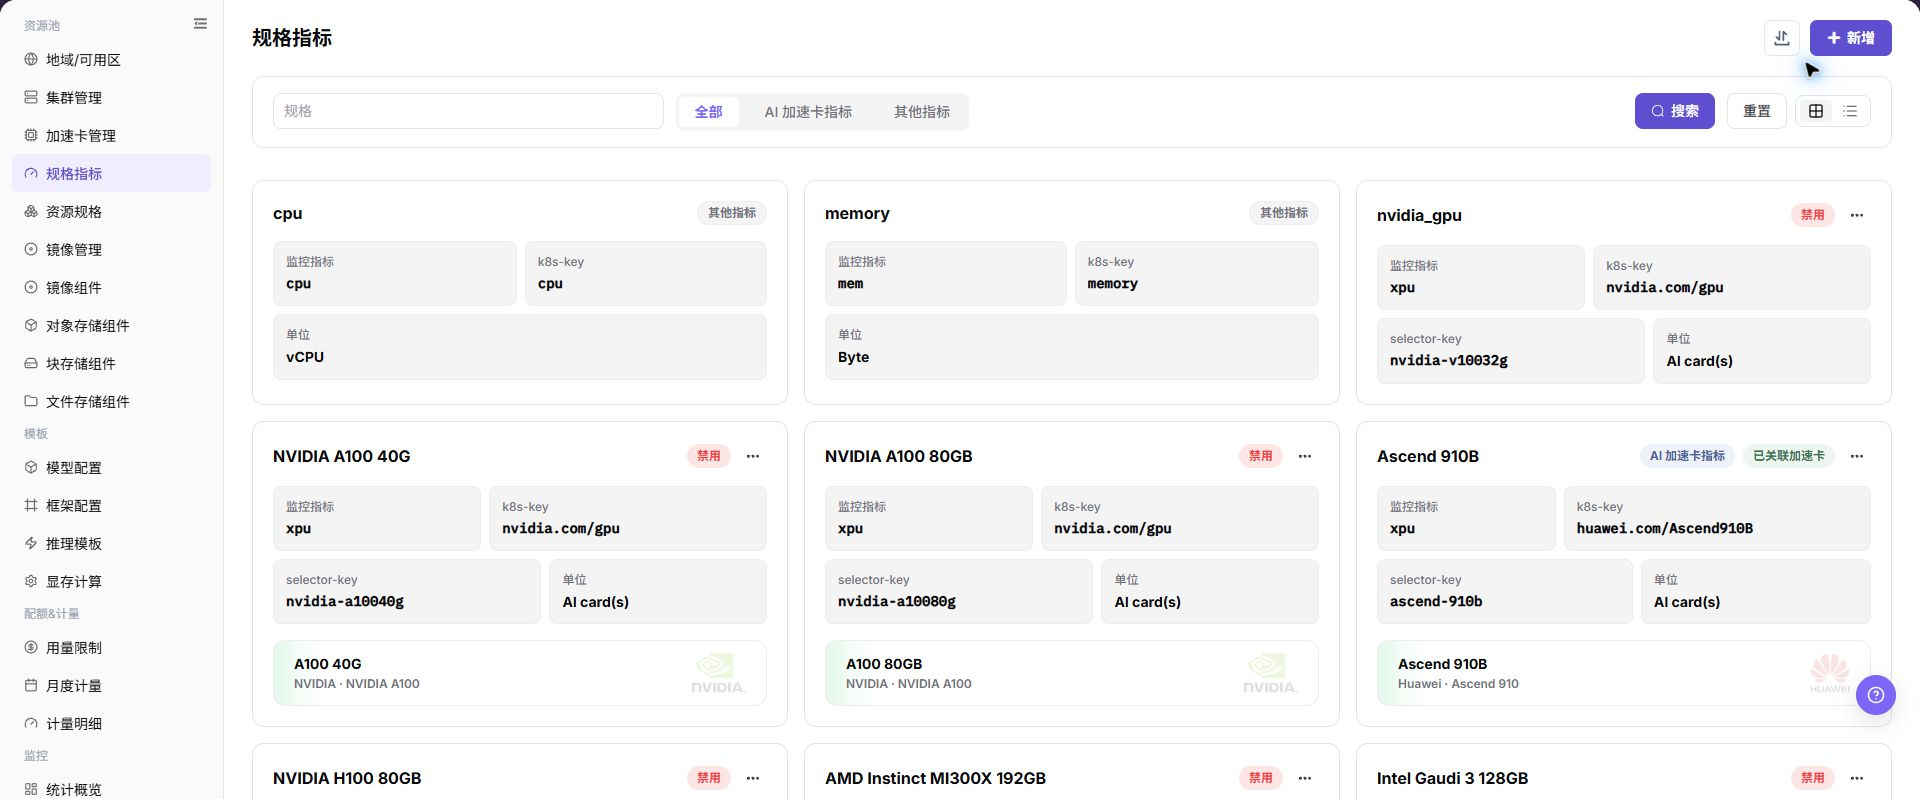Click the 规格指标 gauge icon
Screen dimensions: 1920x799
click(x=31, y=174)
